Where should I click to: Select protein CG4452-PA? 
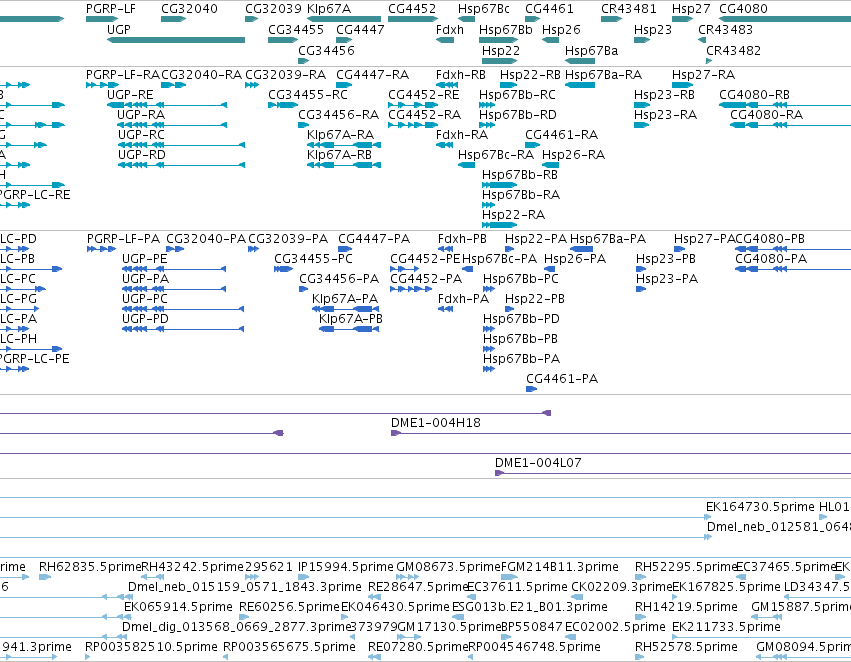coord(426,279)
